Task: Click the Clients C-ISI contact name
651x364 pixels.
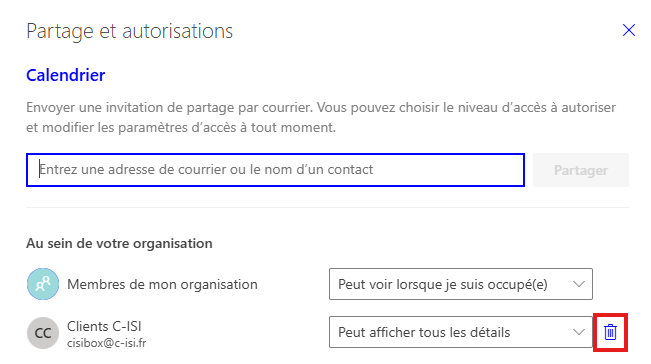Action: point(104,326)
